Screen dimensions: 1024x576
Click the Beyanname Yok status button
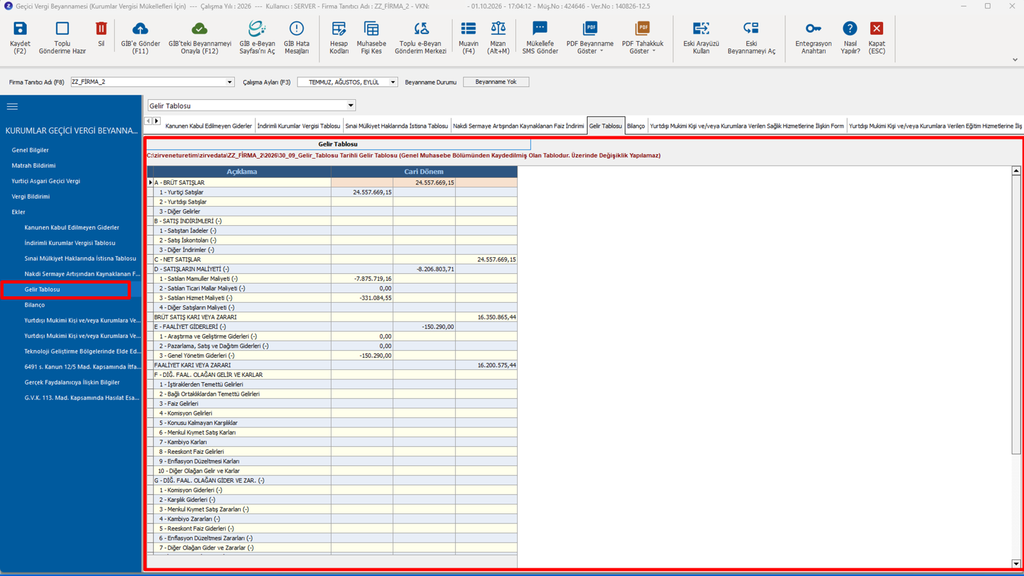click(496, 82)
